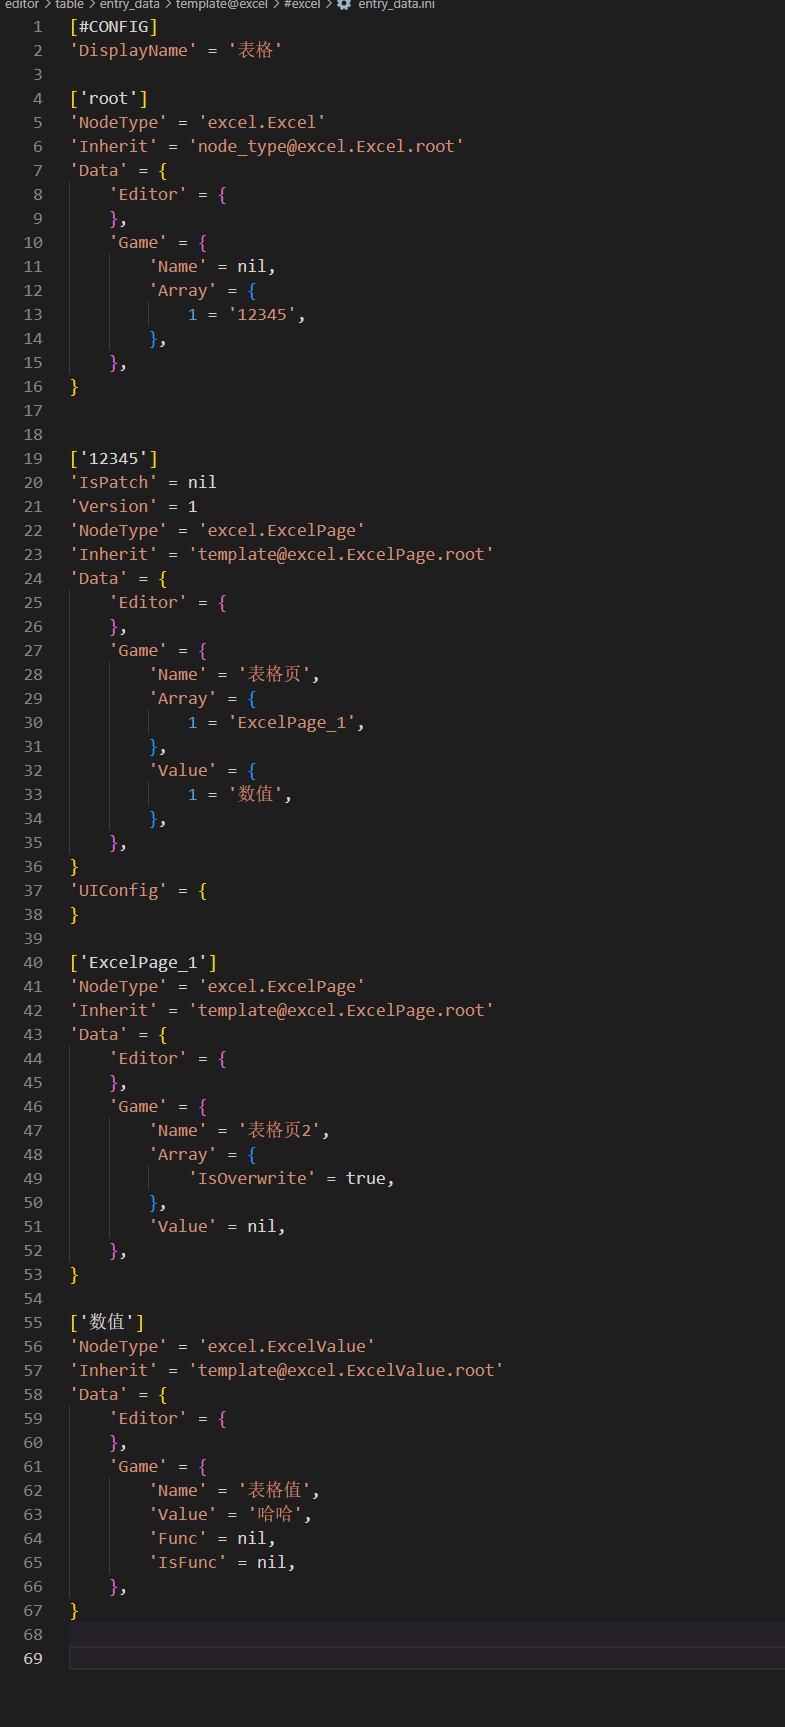
Task: Click the '表格' value on line 2
Action: [x=256, y=50]
